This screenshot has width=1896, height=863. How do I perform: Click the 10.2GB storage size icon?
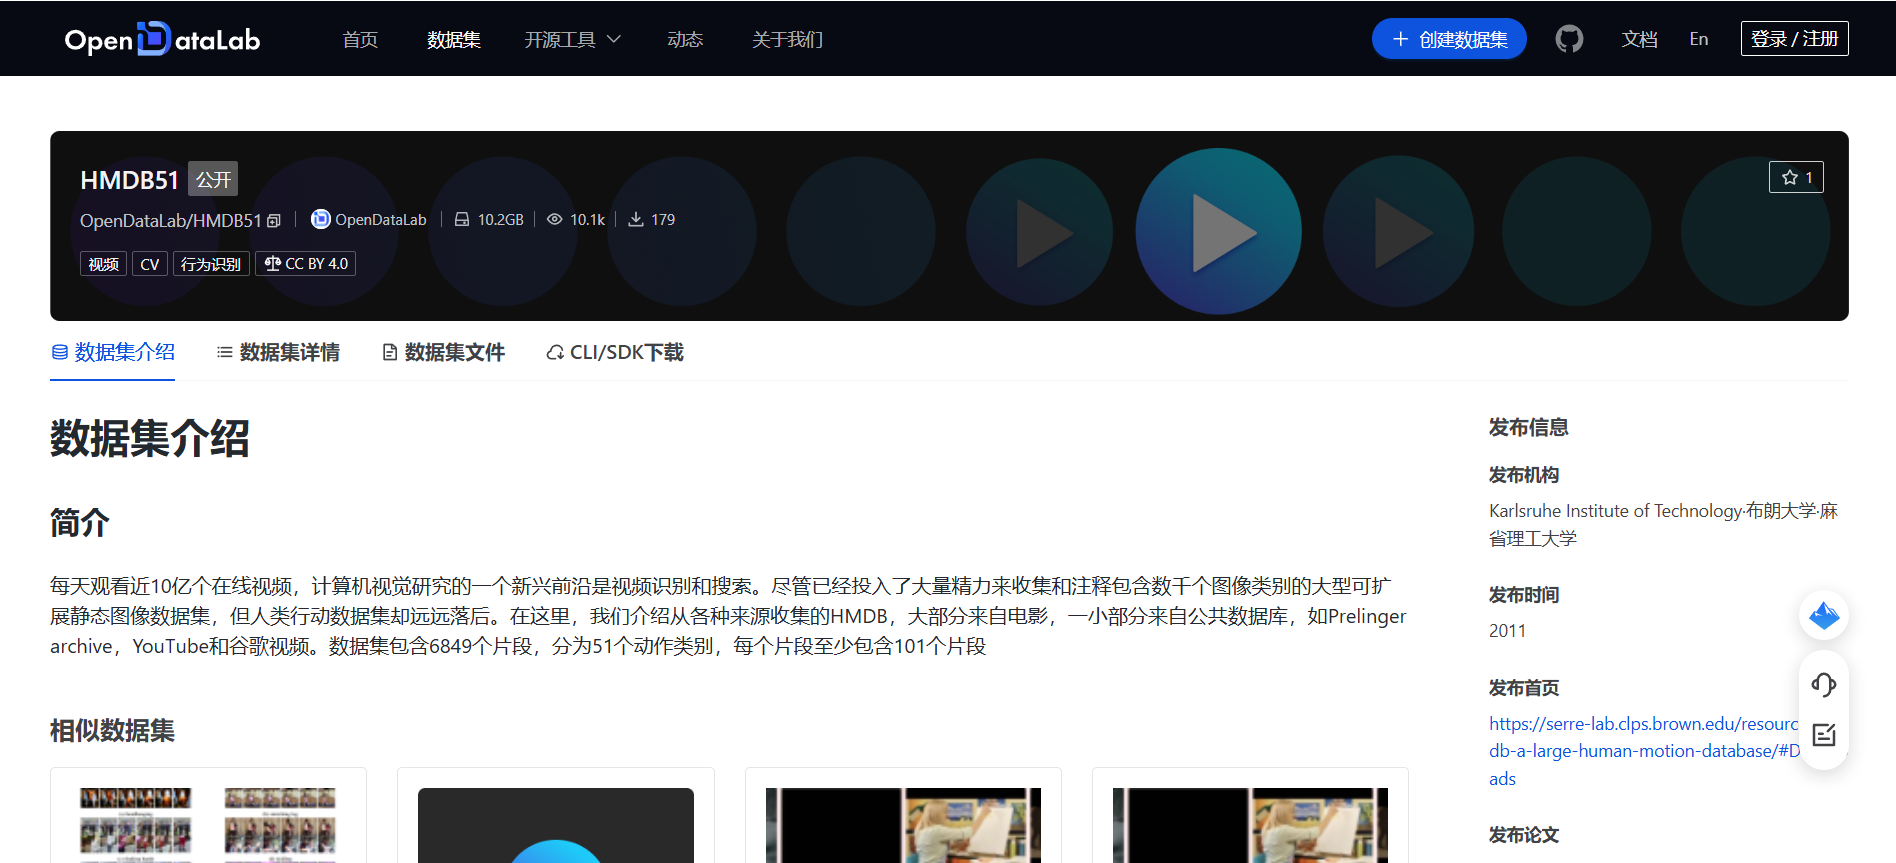pos(462,219)
